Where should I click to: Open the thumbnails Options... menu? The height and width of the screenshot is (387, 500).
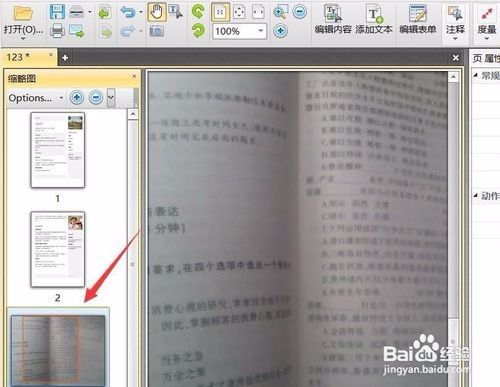click(36, 98)
